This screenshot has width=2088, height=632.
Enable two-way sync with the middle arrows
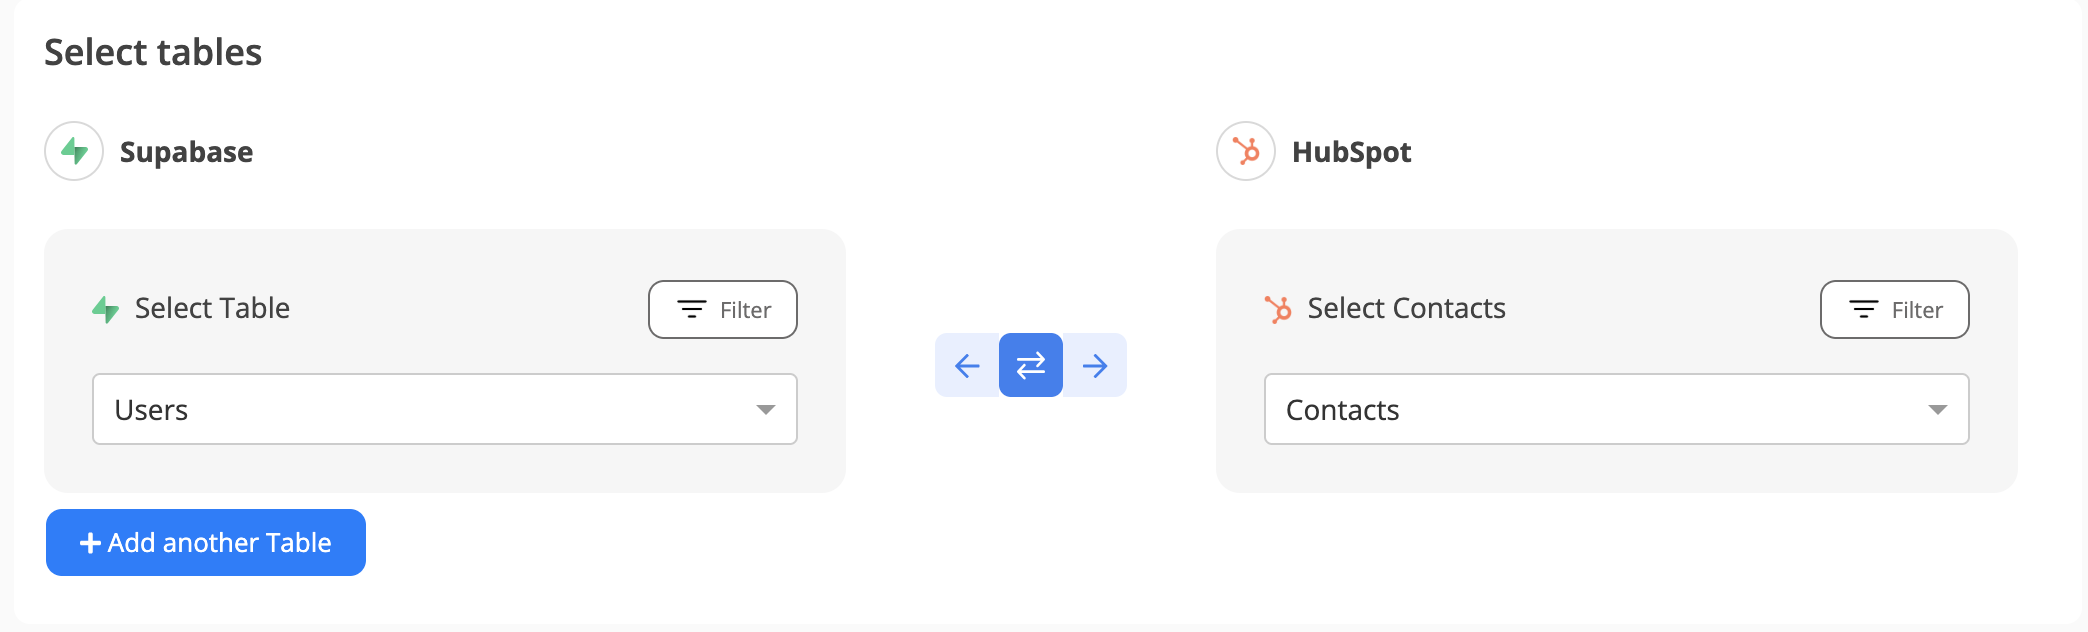pyautogui.click(x=1031, y=365)
